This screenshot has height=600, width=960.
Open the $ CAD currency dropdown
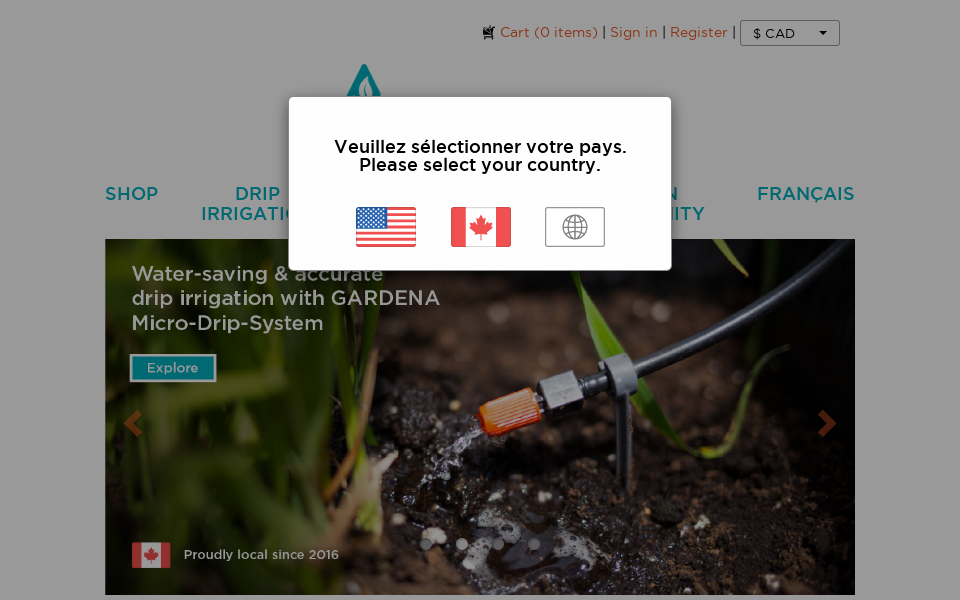point(790,33)
